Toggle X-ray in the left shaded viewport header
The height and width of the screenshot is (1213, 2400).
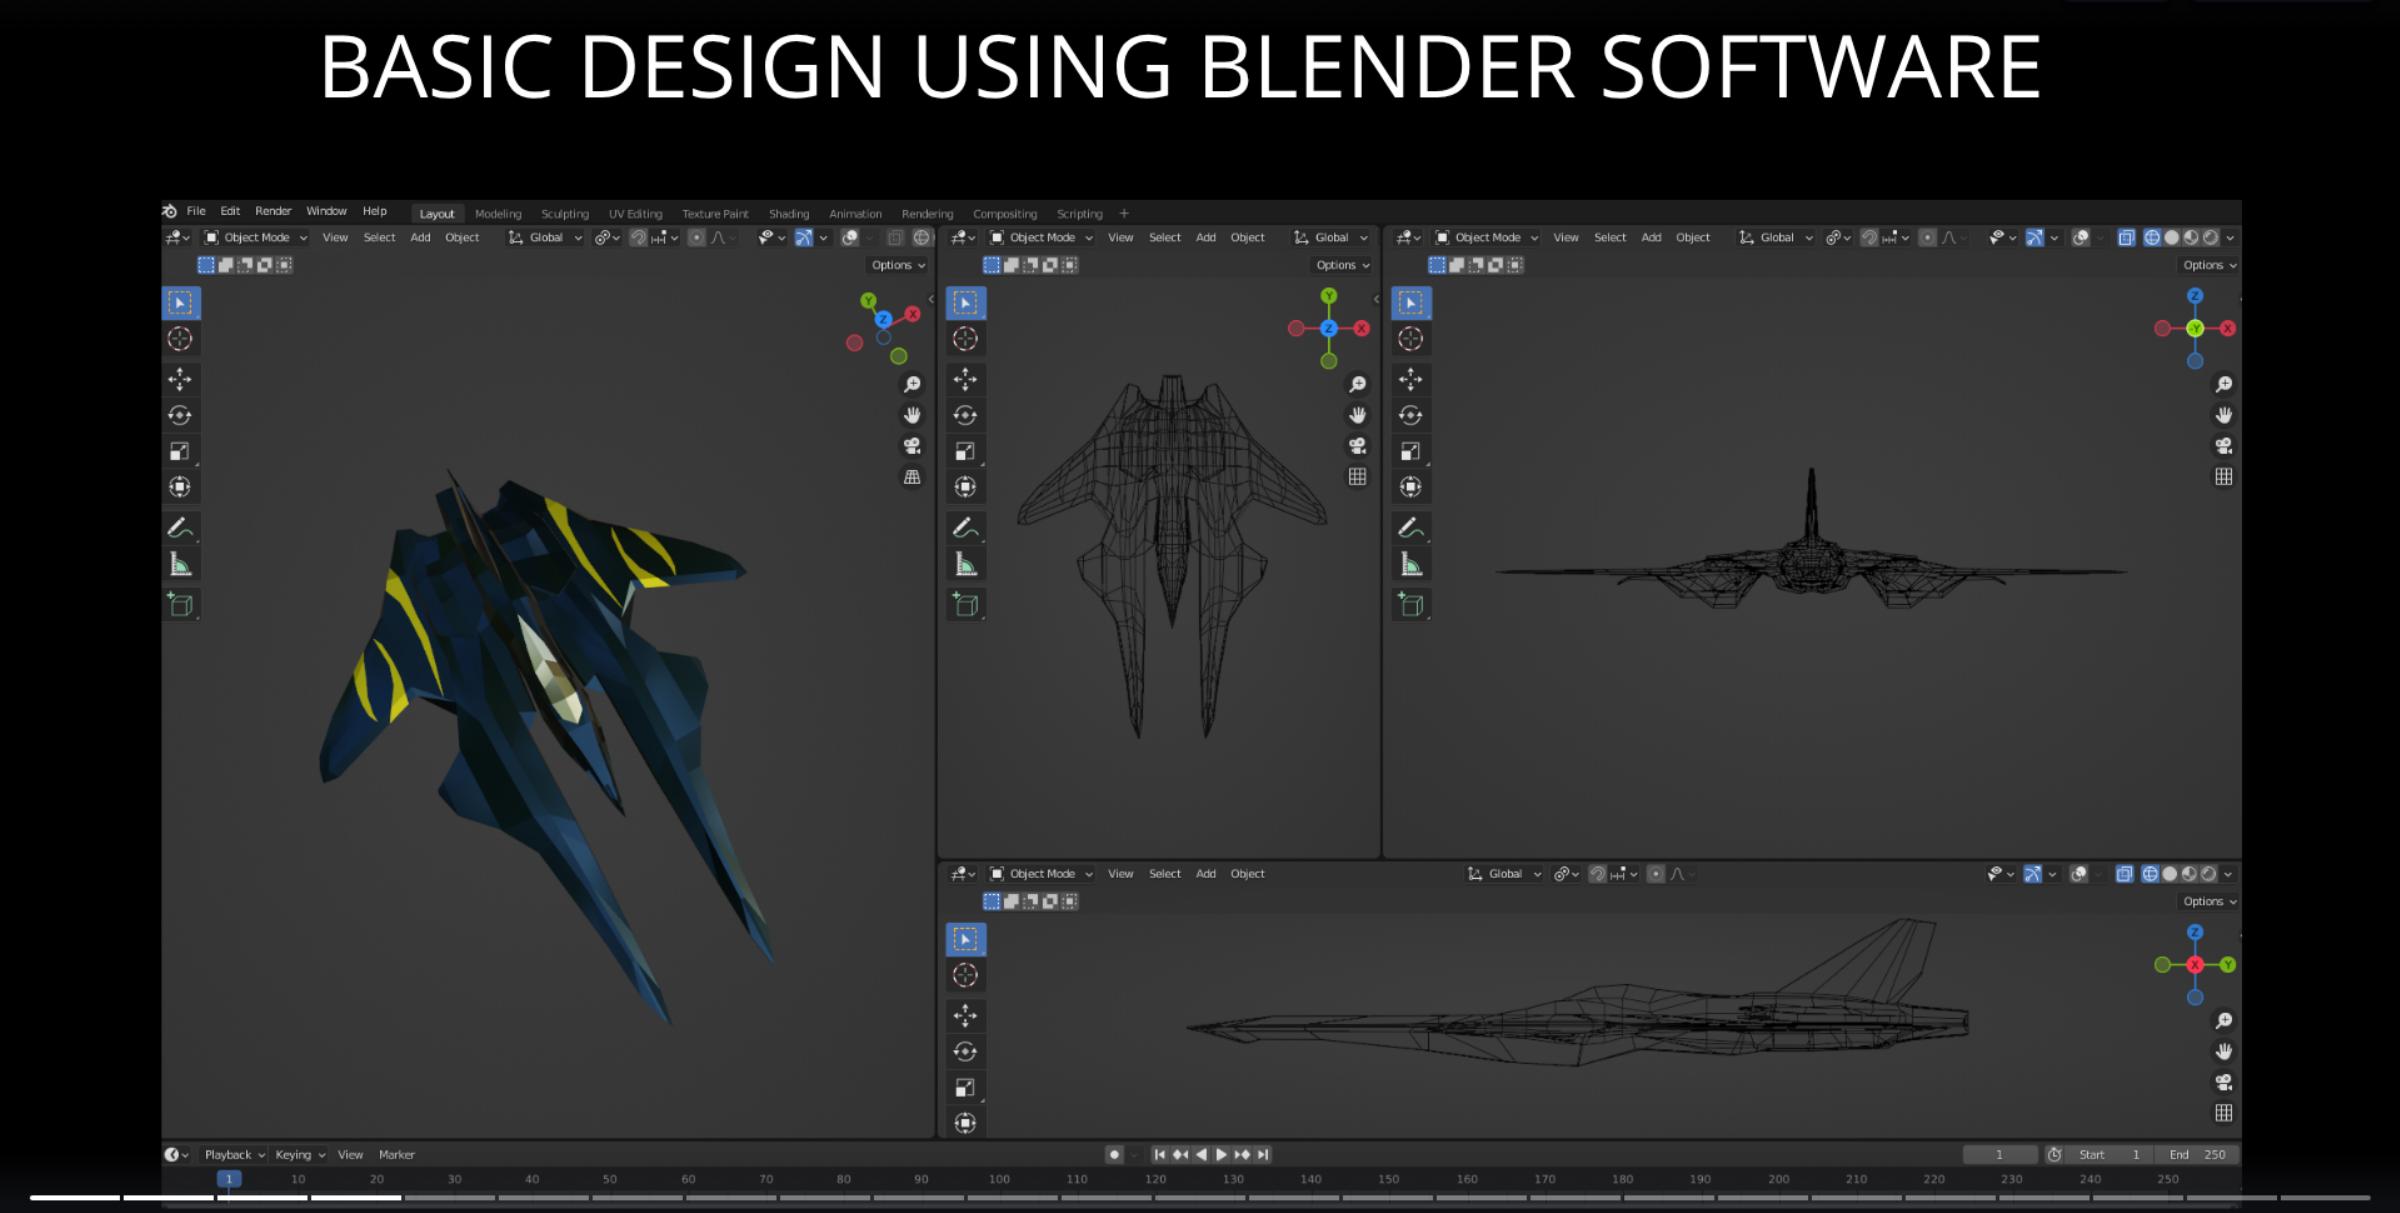pos(896,237)
